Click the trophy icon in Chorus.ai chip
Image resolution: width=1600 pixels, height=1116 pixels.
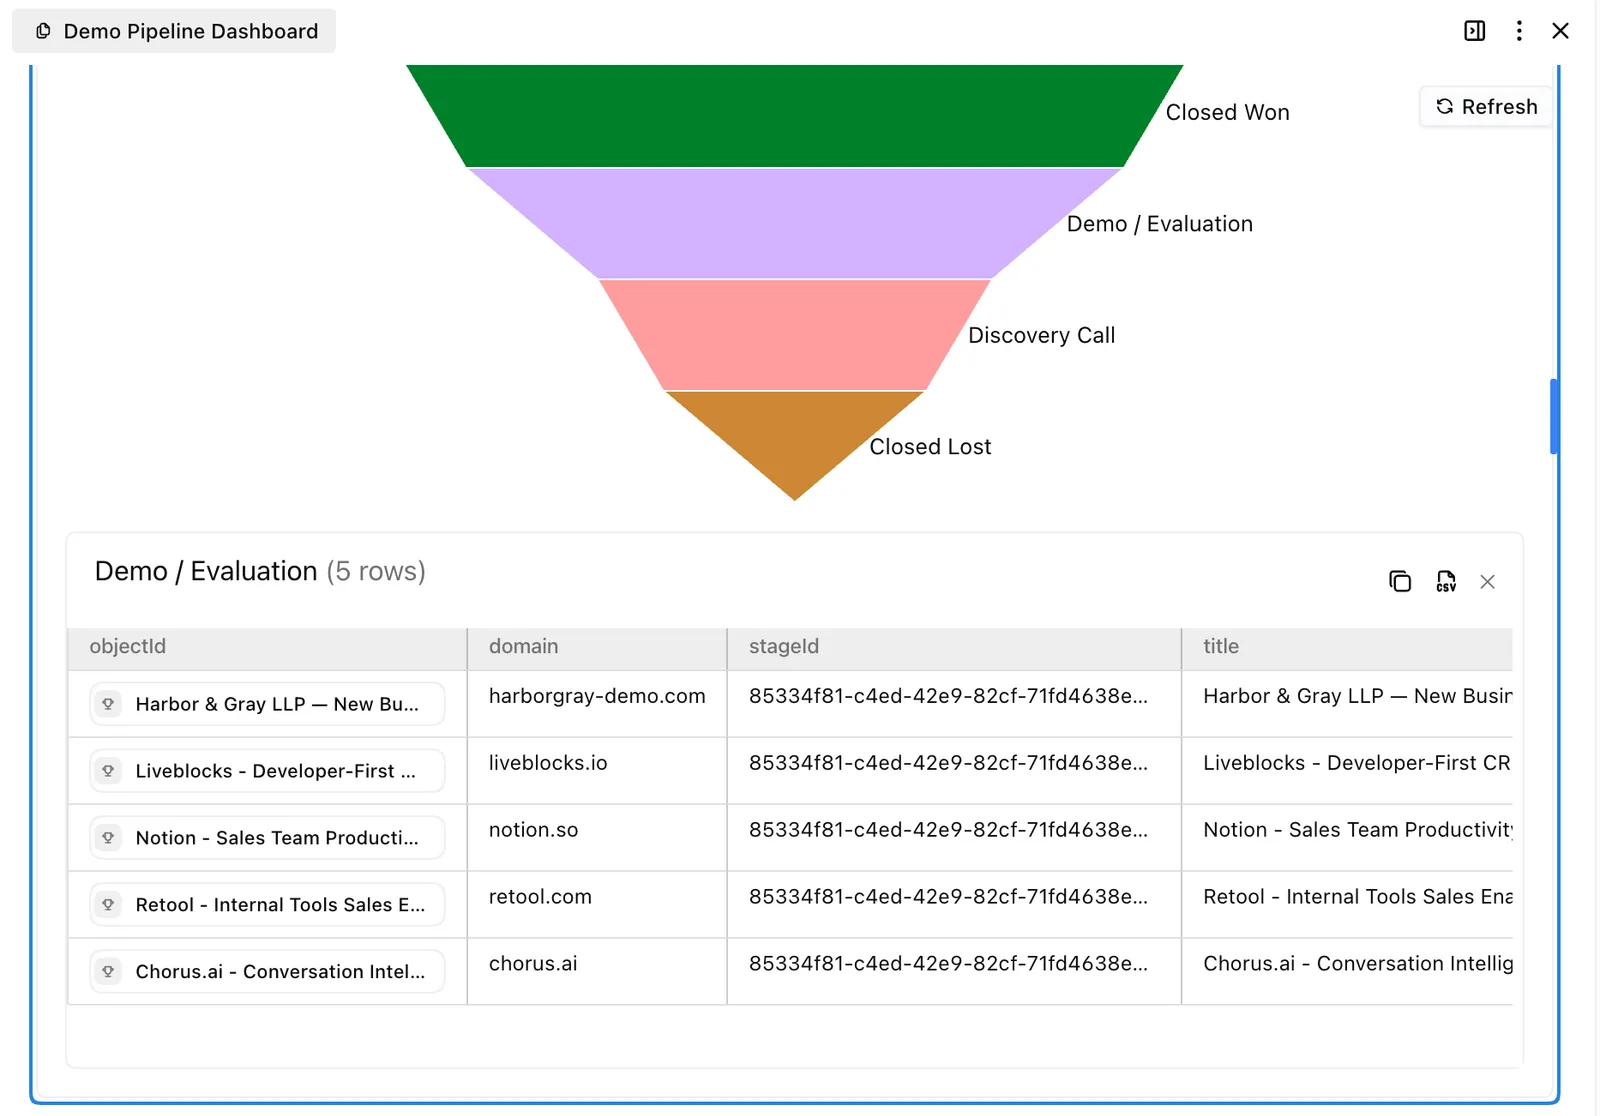tap(108, 971)
